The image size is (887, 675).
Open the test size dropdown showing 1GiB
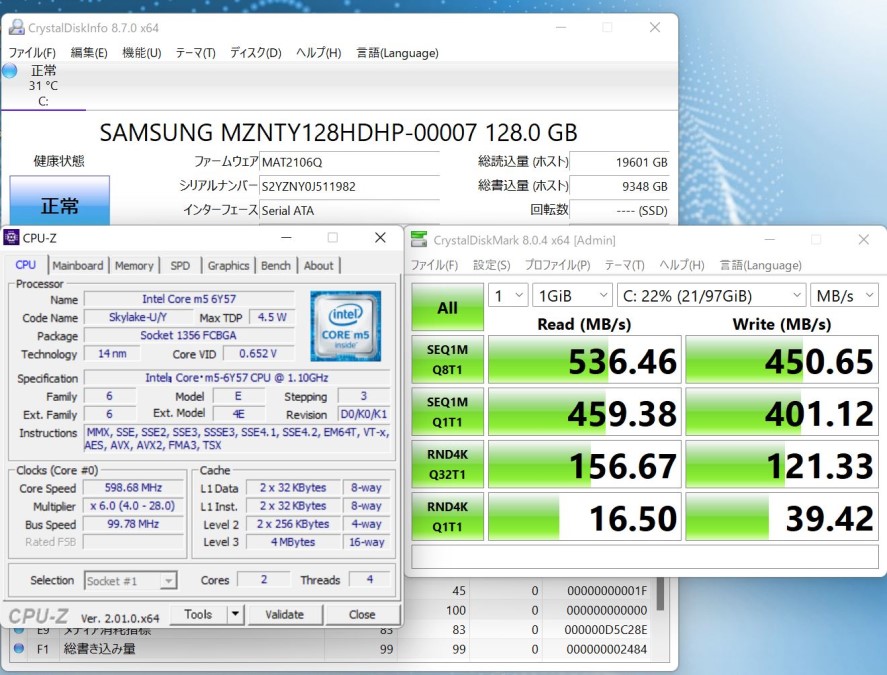coord(572,295)
